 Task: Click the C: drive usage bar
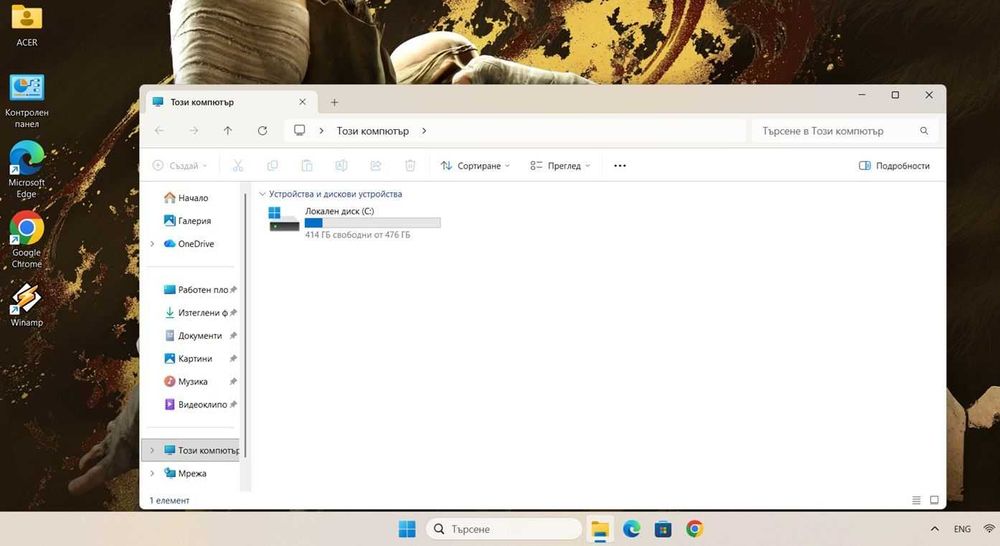click(372, 223)
